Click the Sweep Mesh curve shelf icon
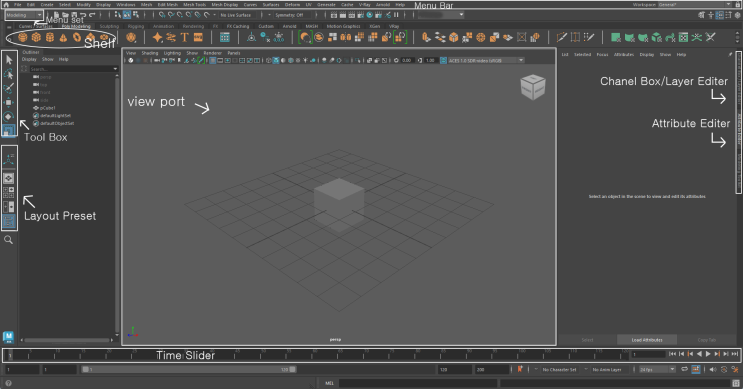 (x=171, y=37)
